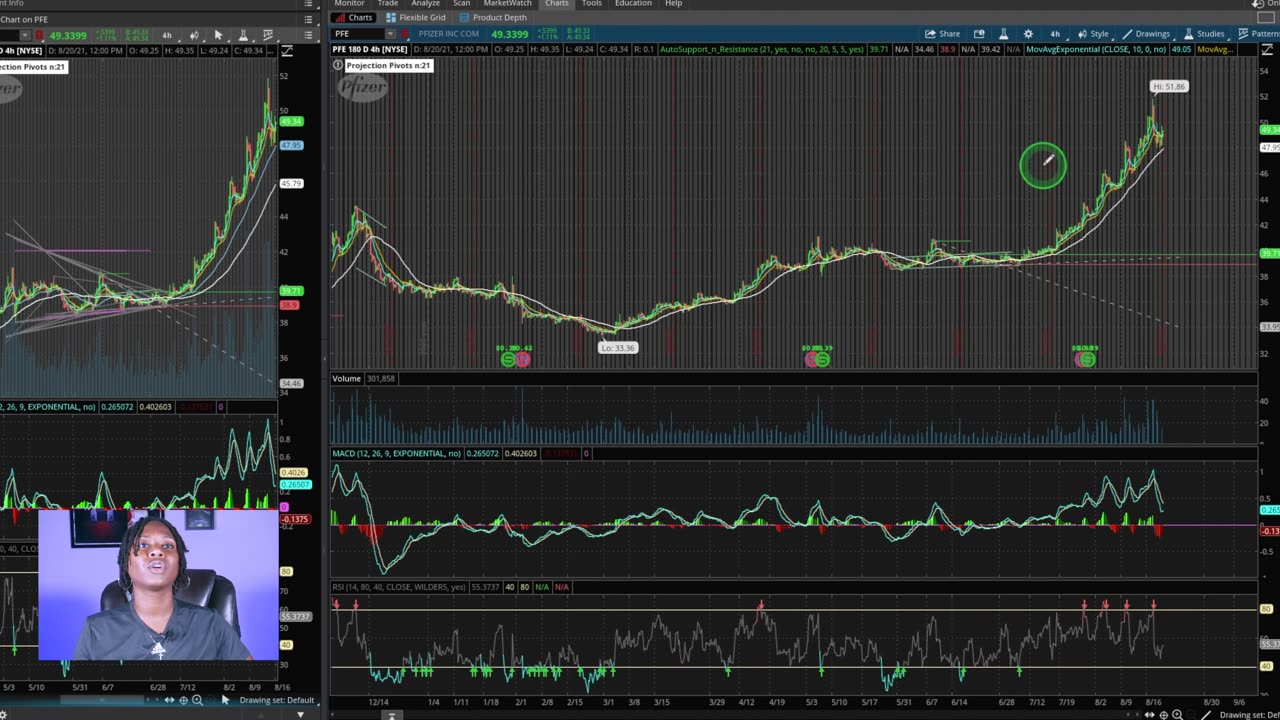Viewport: 1280px width, 720px height.
Task: Click the Hi: 51.86 price bubble
Action: pos(1169,87)
